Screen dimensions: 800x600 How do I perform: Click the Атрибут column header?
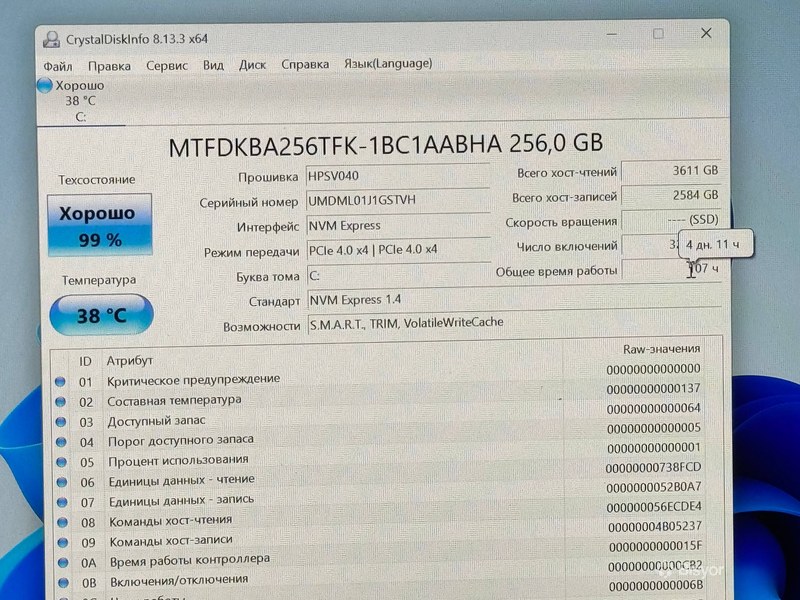tap(130, 361)
